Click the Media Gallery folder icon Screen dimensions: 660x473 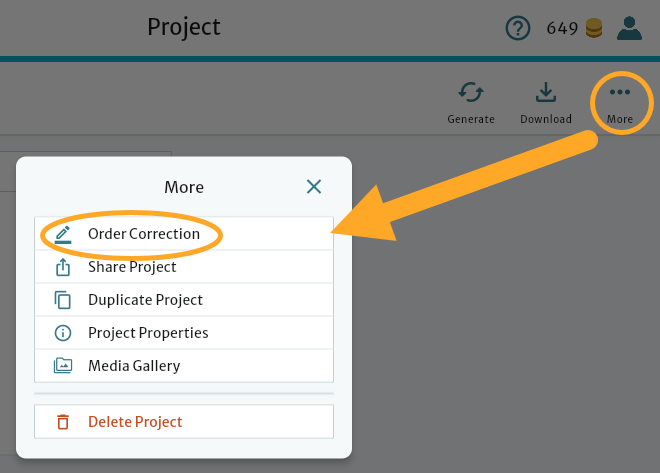click(x=63, y=366)
